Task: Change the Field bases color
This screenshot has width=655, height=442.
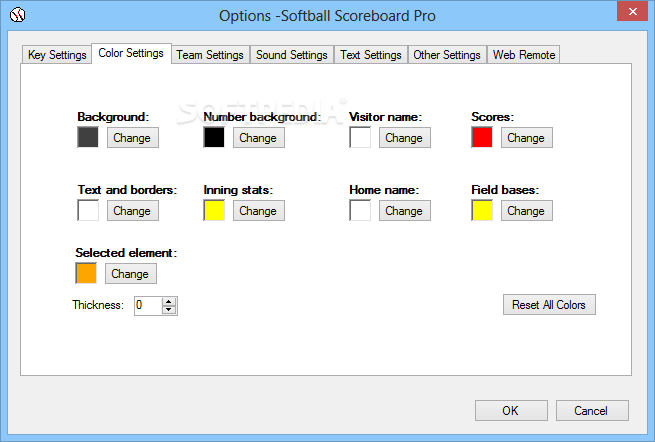Action: point(527,211)
